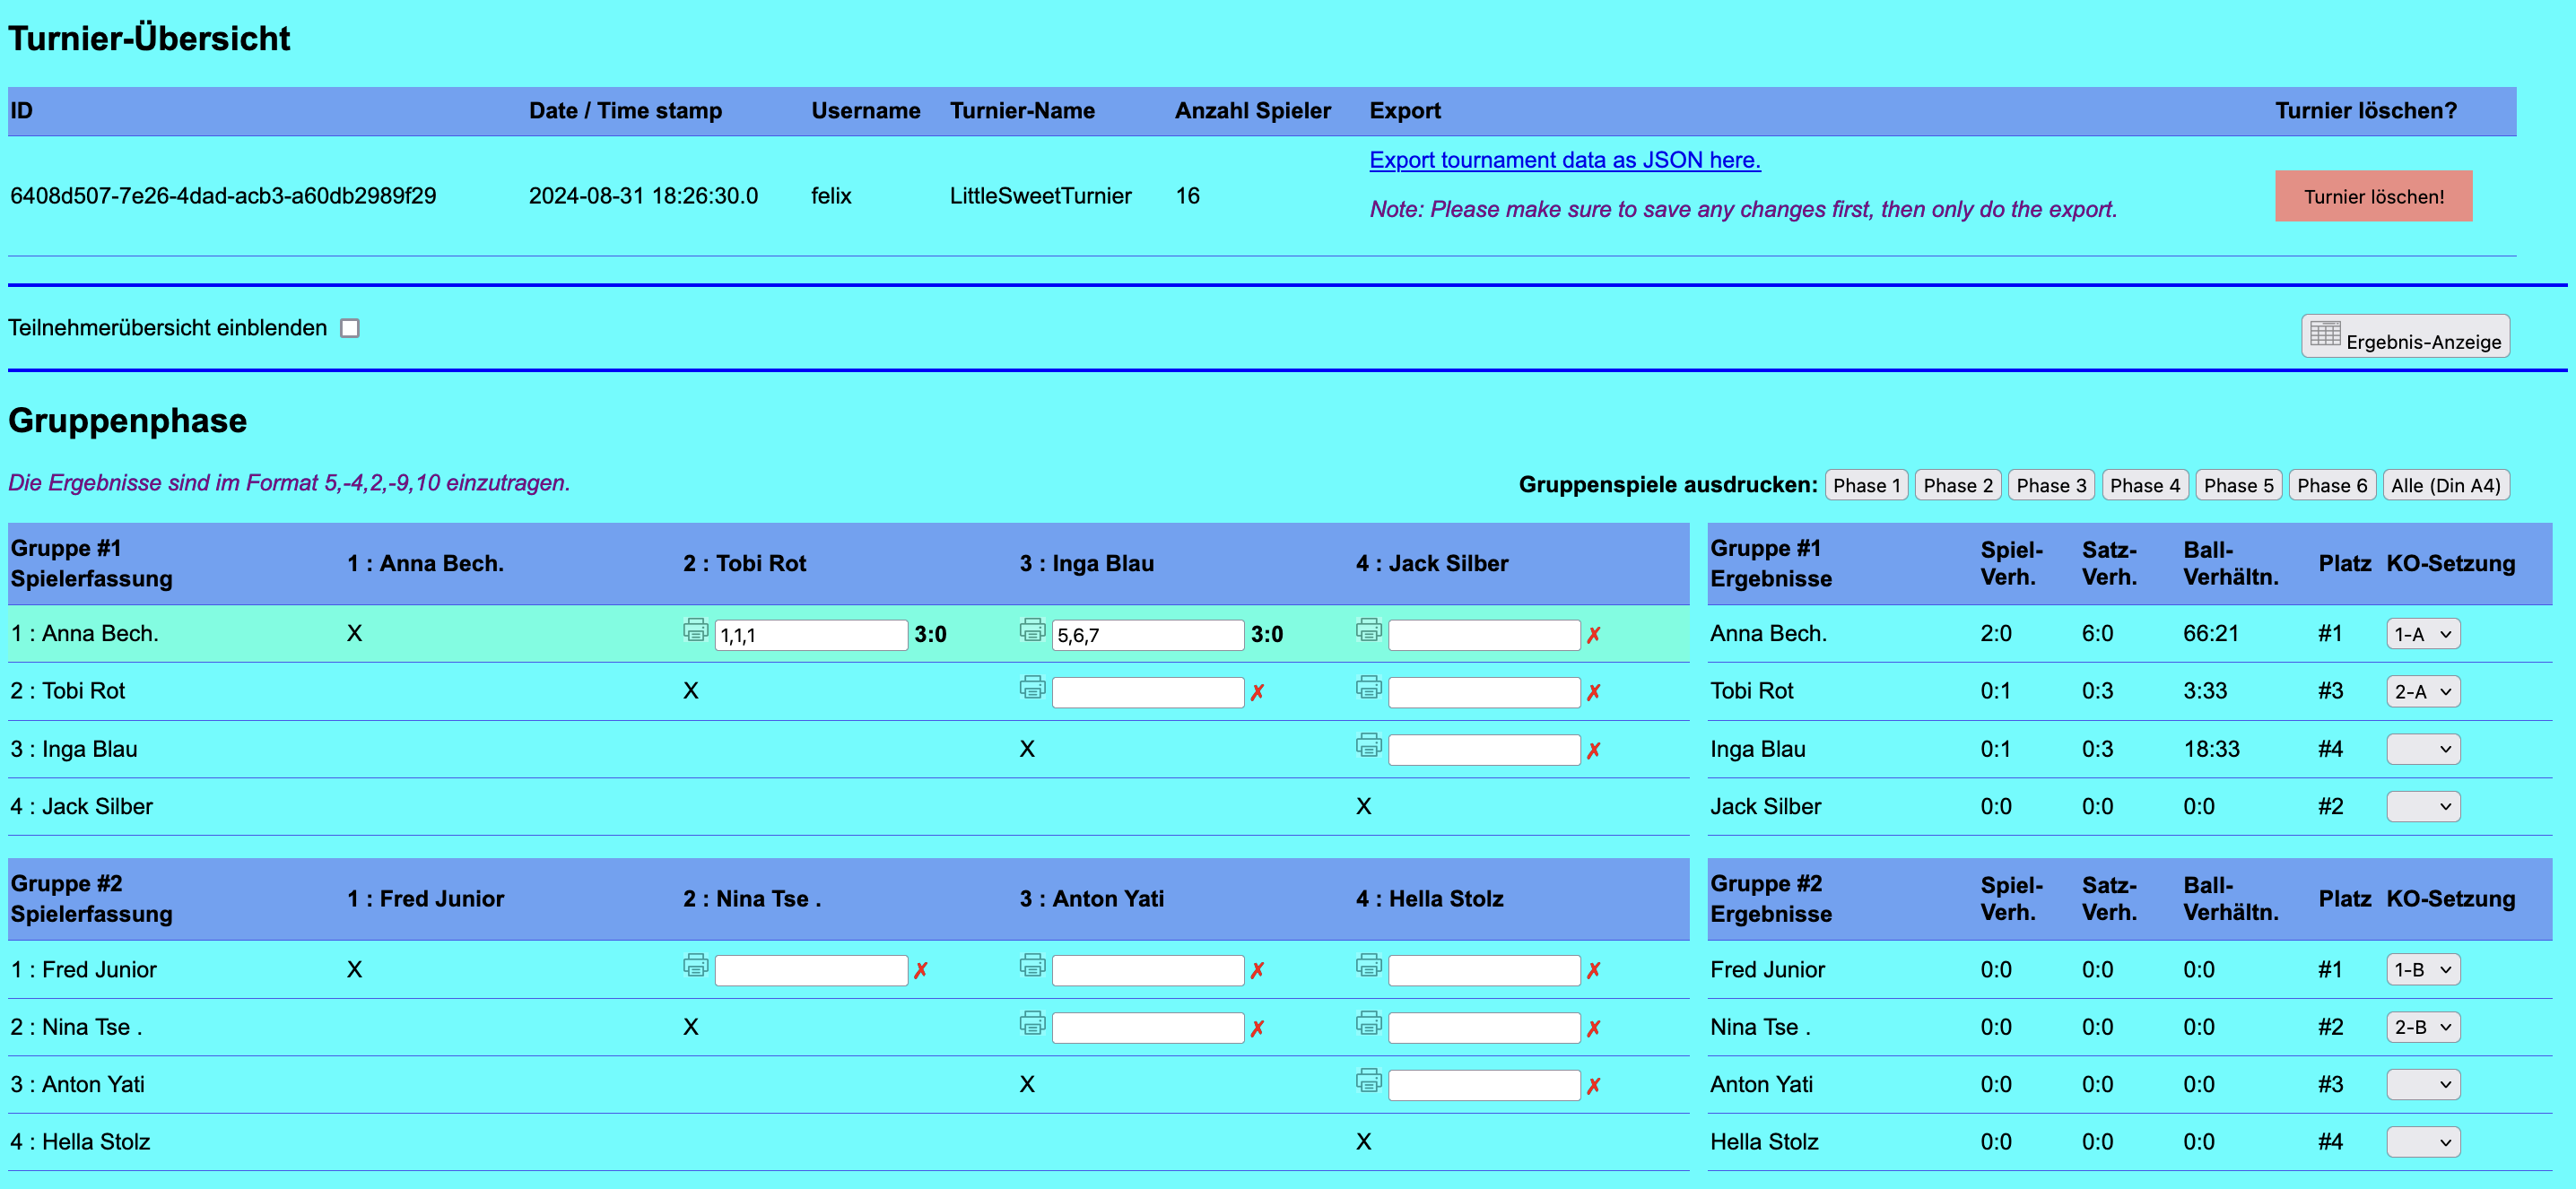Viewport: 2576px width, 1189px height.
Task: Click print icon for Tobi Rot vs Jack Silber
Action: [1368, 688]
